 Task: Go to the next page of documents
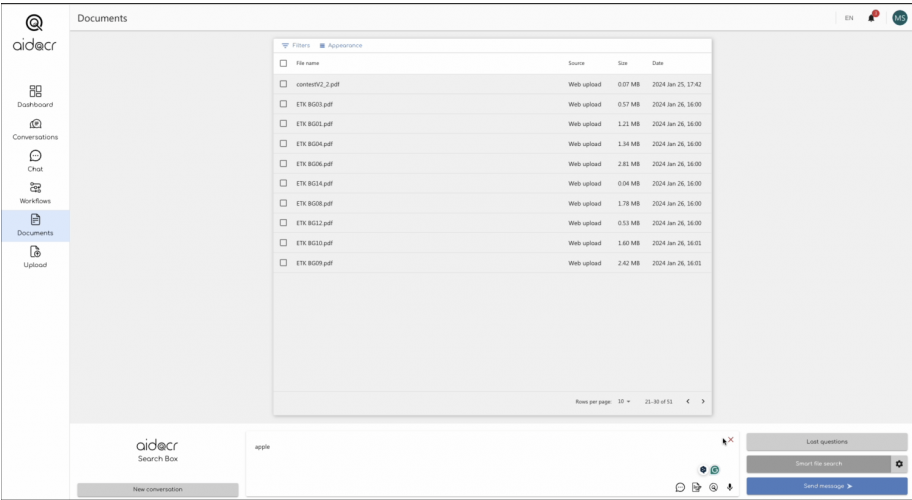[703, 401]
